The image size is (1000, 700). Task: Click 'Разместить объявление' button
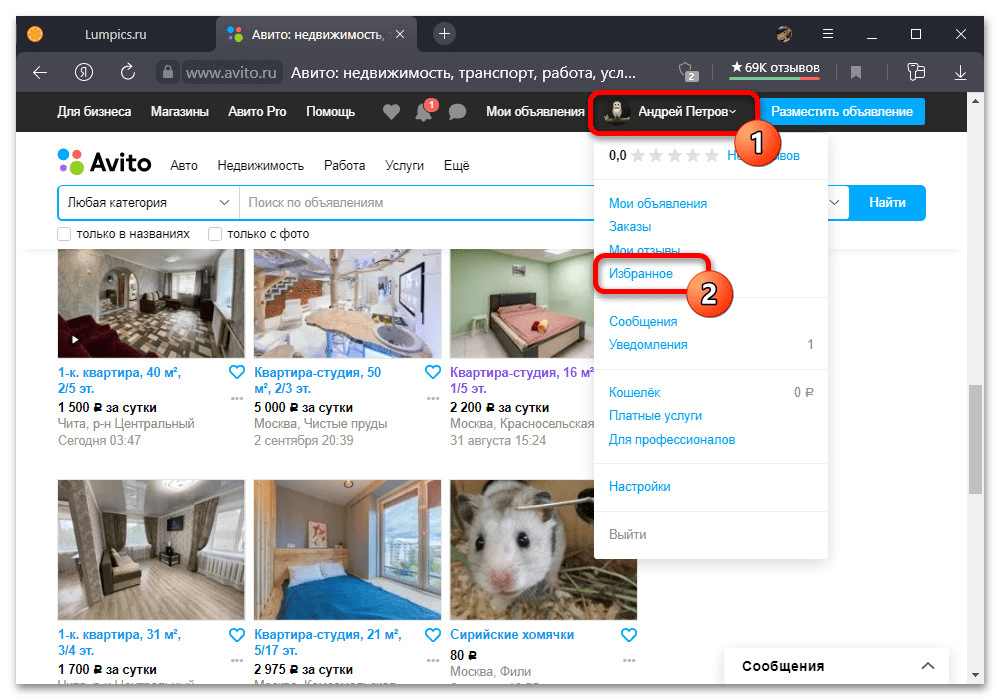[841, 112]
